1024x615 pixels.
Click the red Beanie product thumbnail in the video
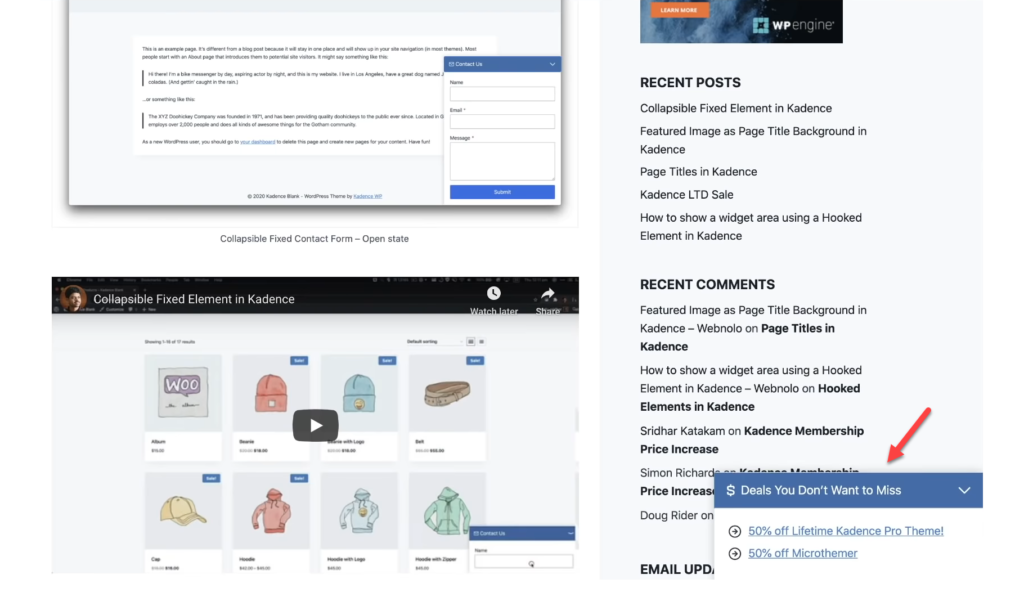[x=271, y=393]
